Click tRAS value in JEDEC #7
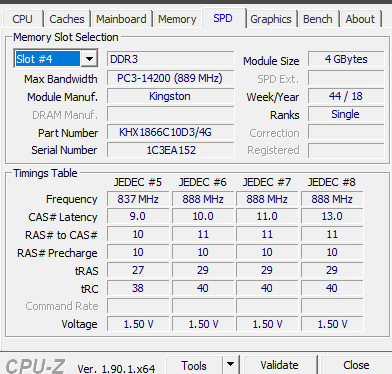 tap(267, 270)
